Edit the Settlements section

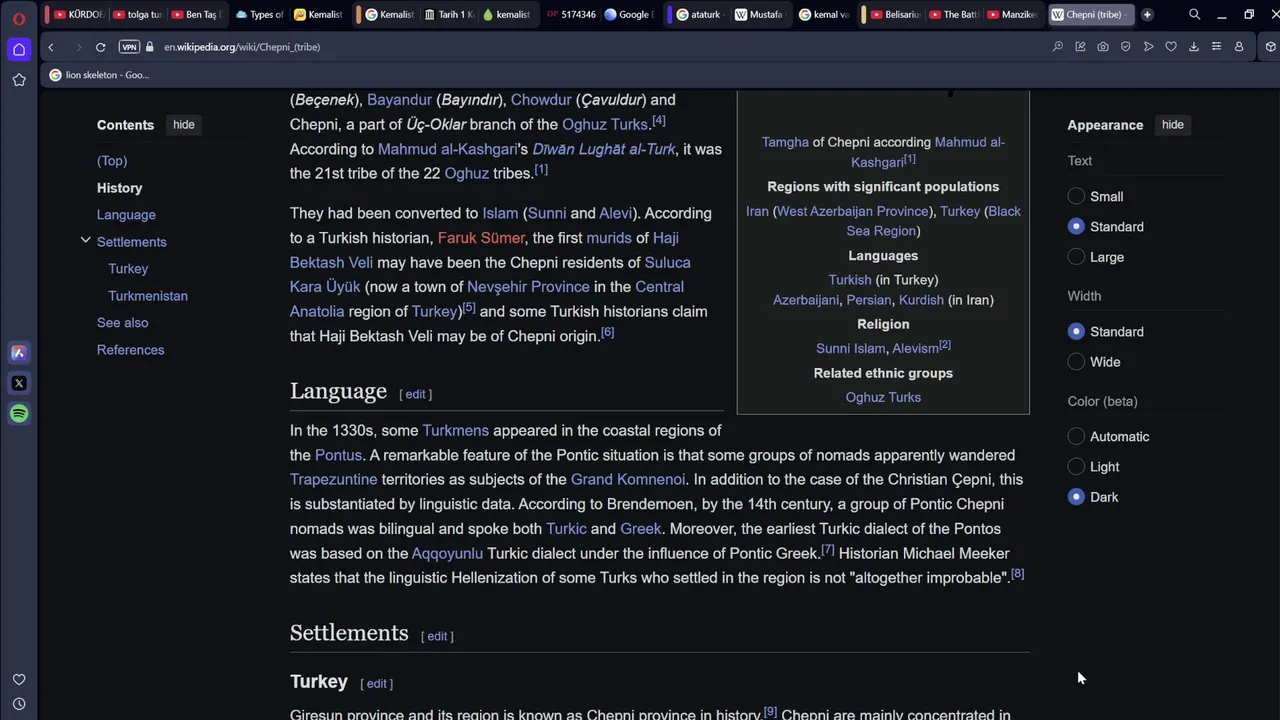pyautogui.click(x=438, y=636)
